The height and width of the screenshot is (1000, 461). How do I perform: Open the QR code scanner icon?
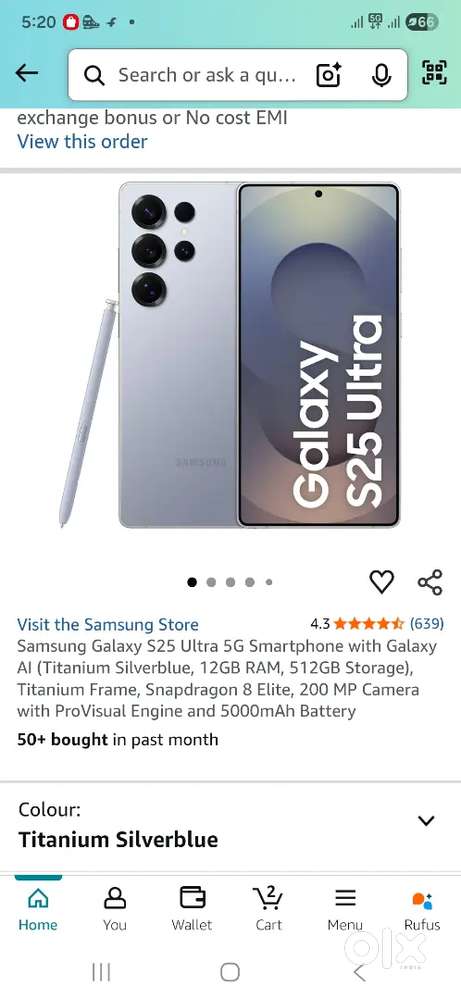coord(434,72)
